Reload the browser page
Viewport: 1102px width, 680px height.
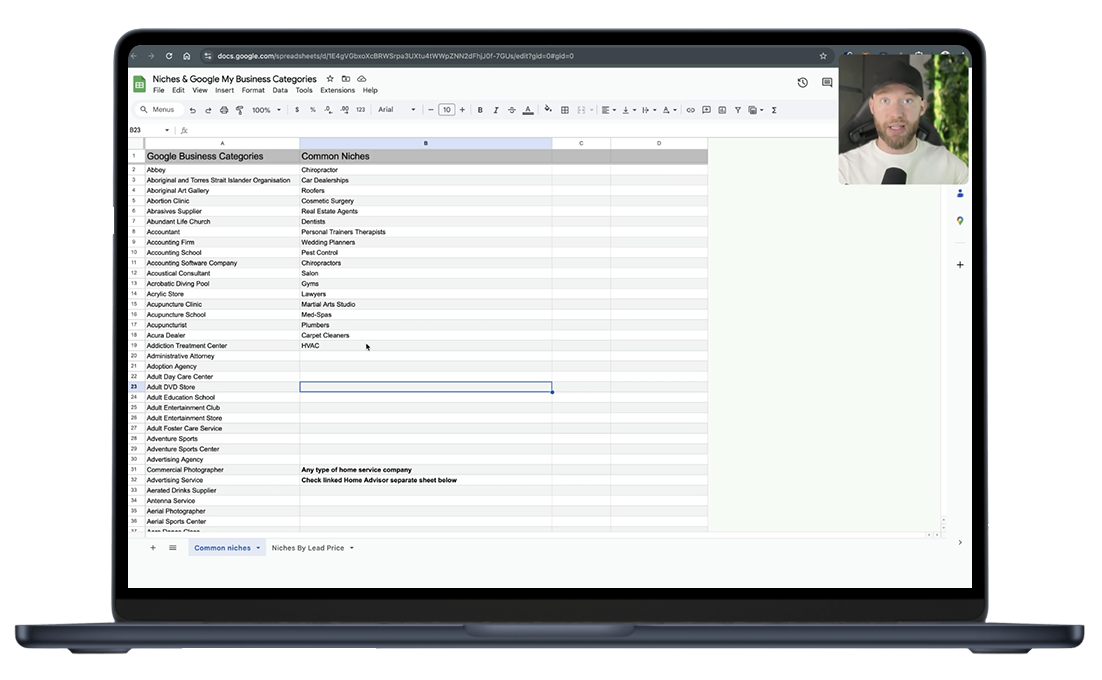(x=169, y=55)
